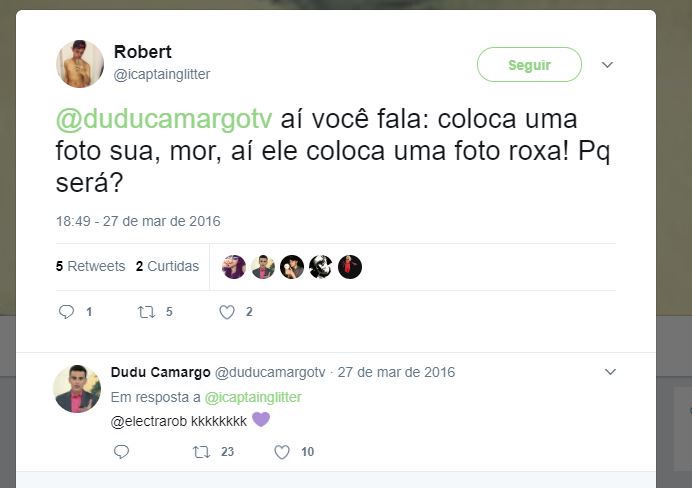This screenshot has height=488, width=692.
Task: Open Robert's profile picture
Action: 80,64
